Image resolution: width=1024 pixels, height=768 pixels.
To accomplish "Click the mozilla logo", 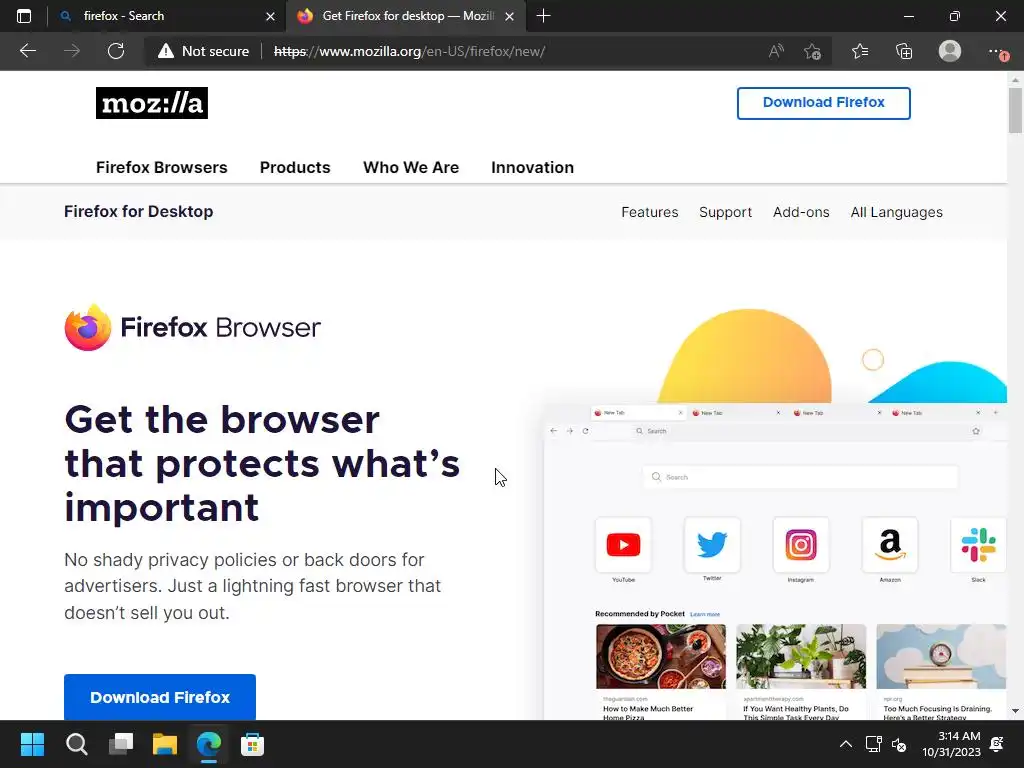I will [152, 103].
